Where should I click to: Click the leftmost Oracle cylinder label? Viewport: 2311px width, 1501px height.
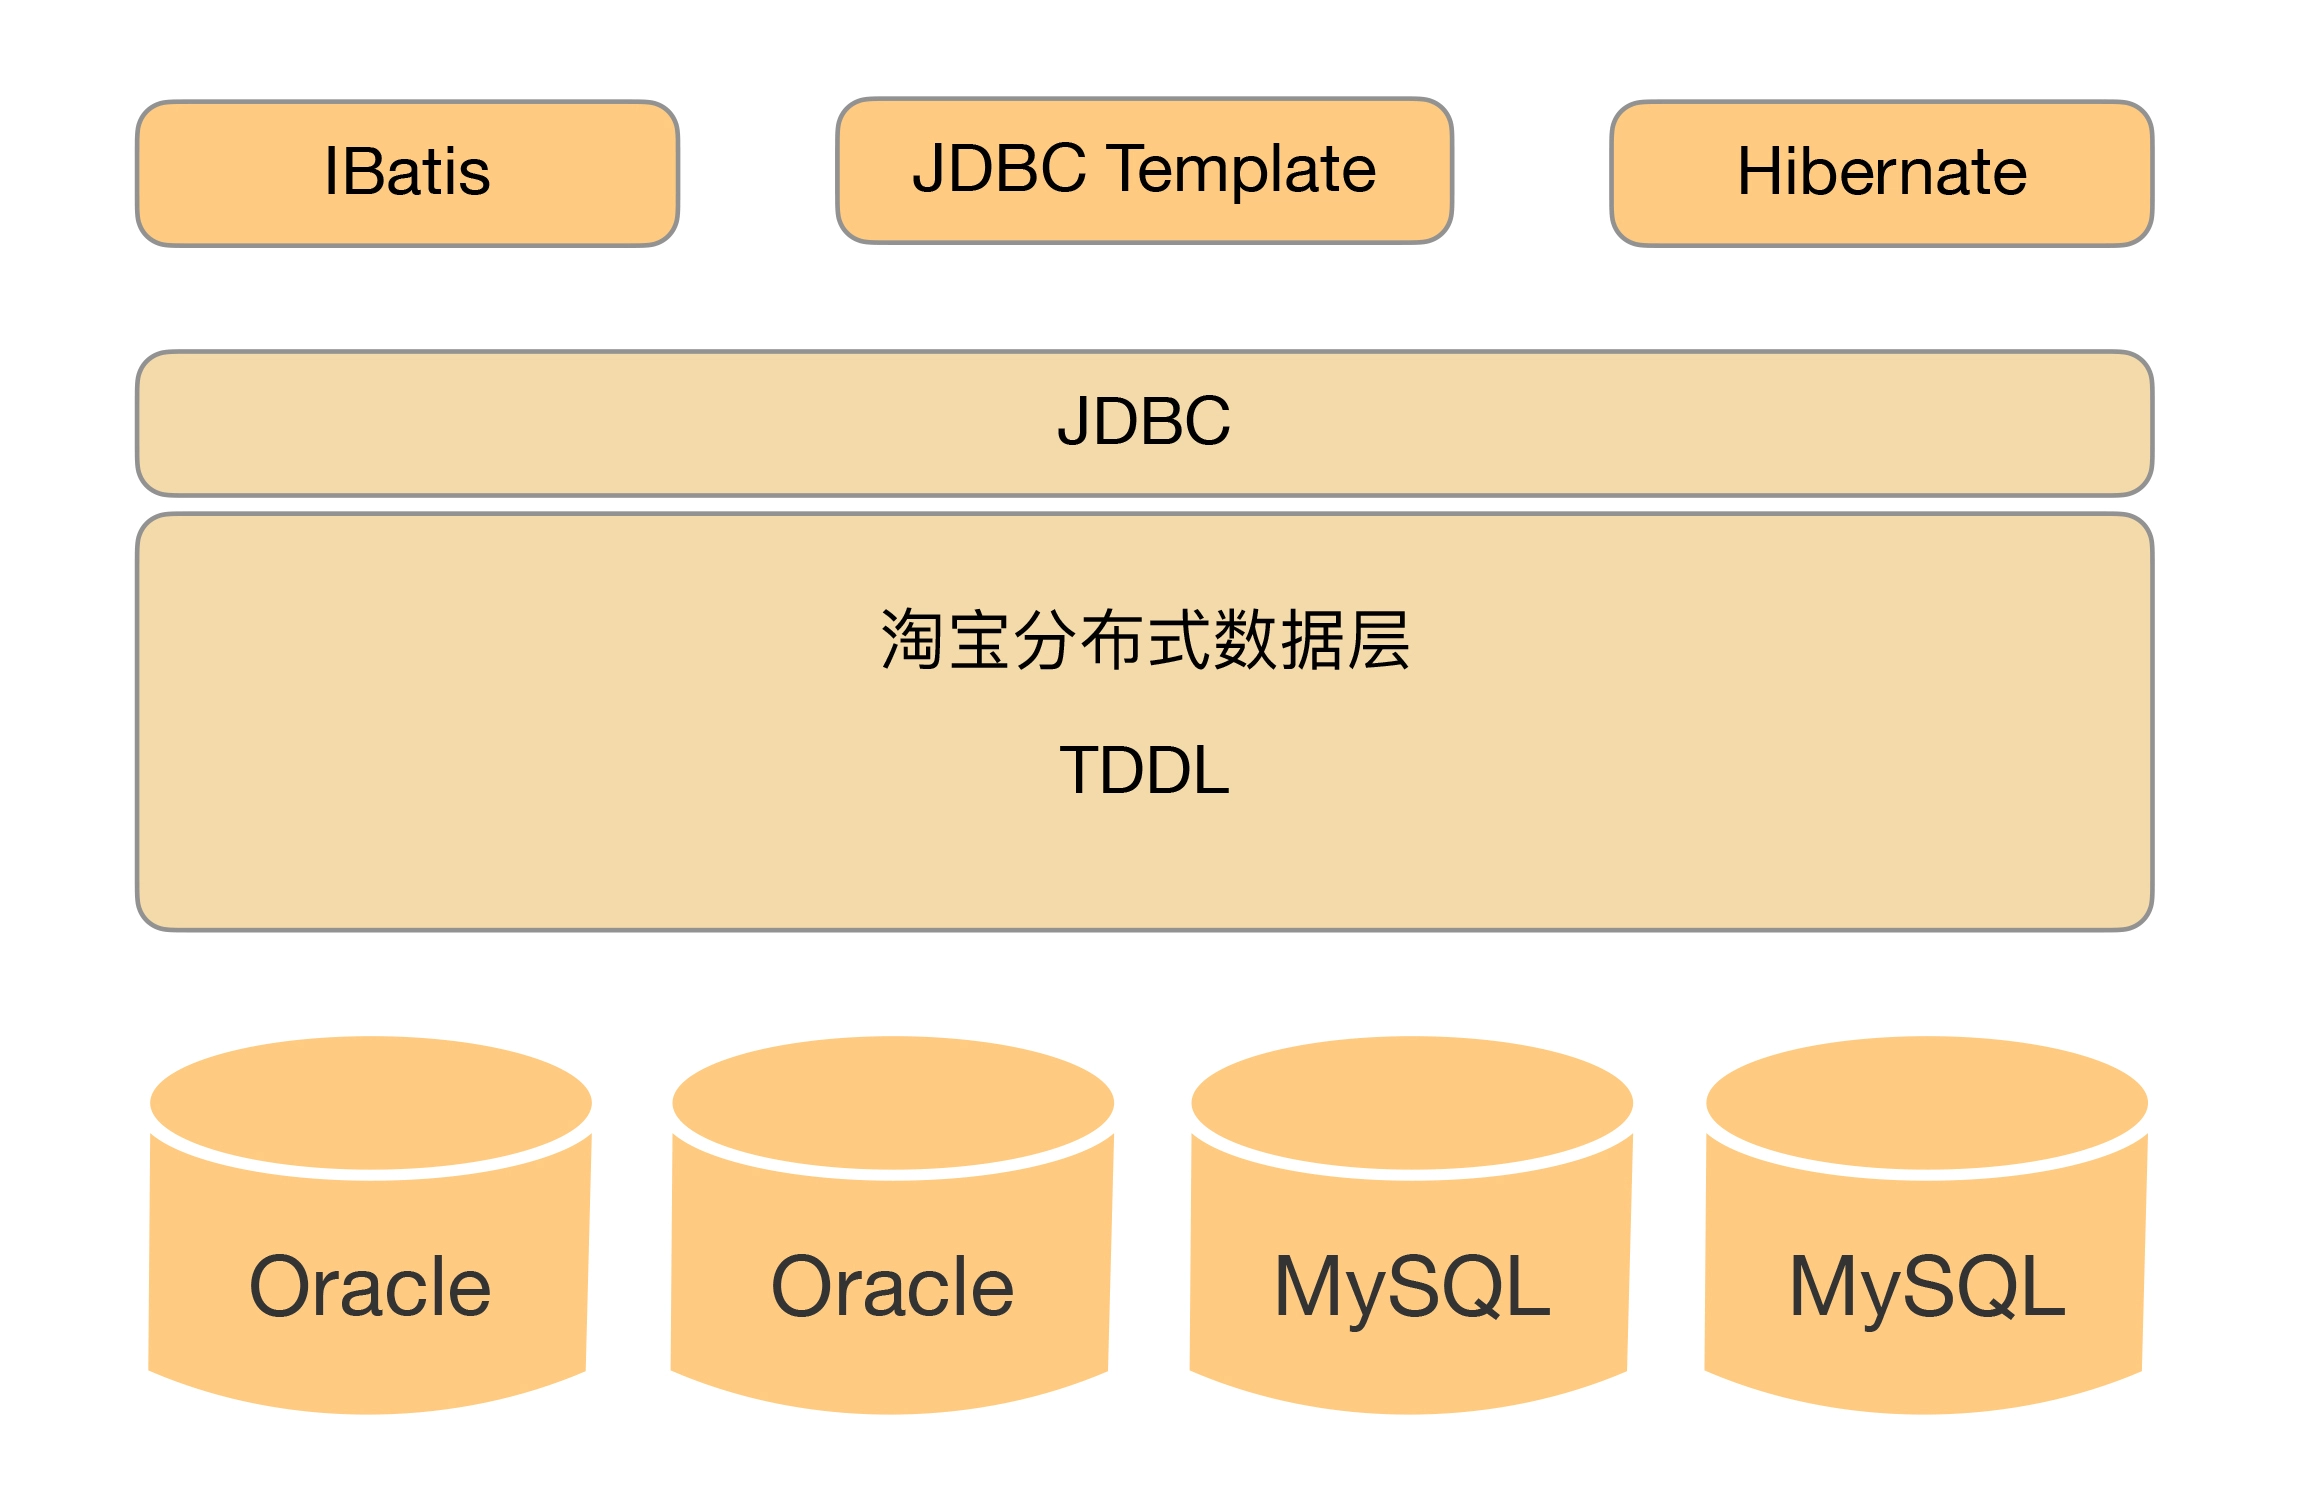[x=369, y=1287]
